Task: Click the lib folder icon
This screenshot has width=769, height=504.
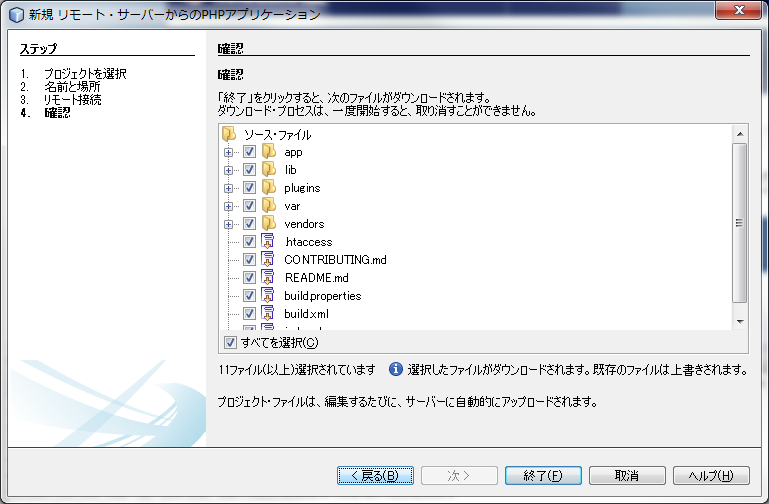Action: (x=269, y=170)
